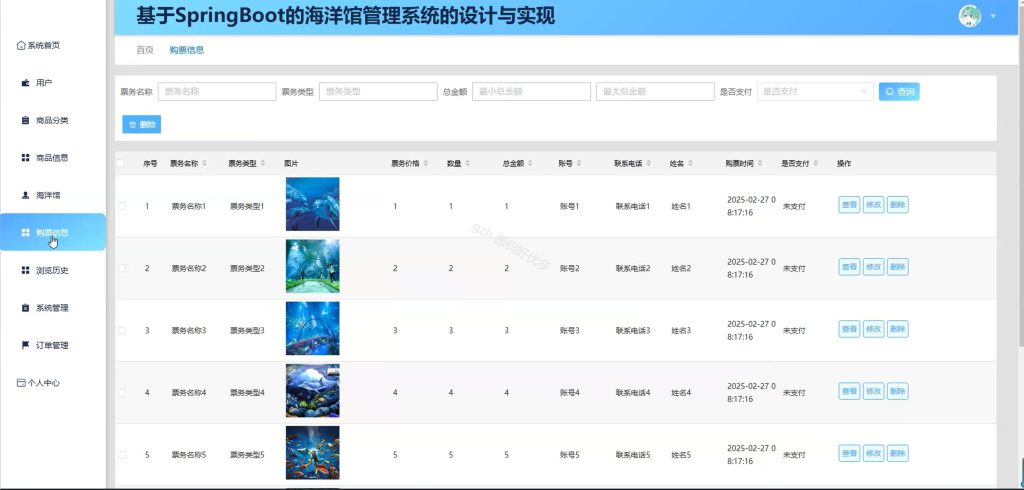Toggle the select-all header checkbox
This screenshot has height=490, width=1024.
(x=120, y=163)
